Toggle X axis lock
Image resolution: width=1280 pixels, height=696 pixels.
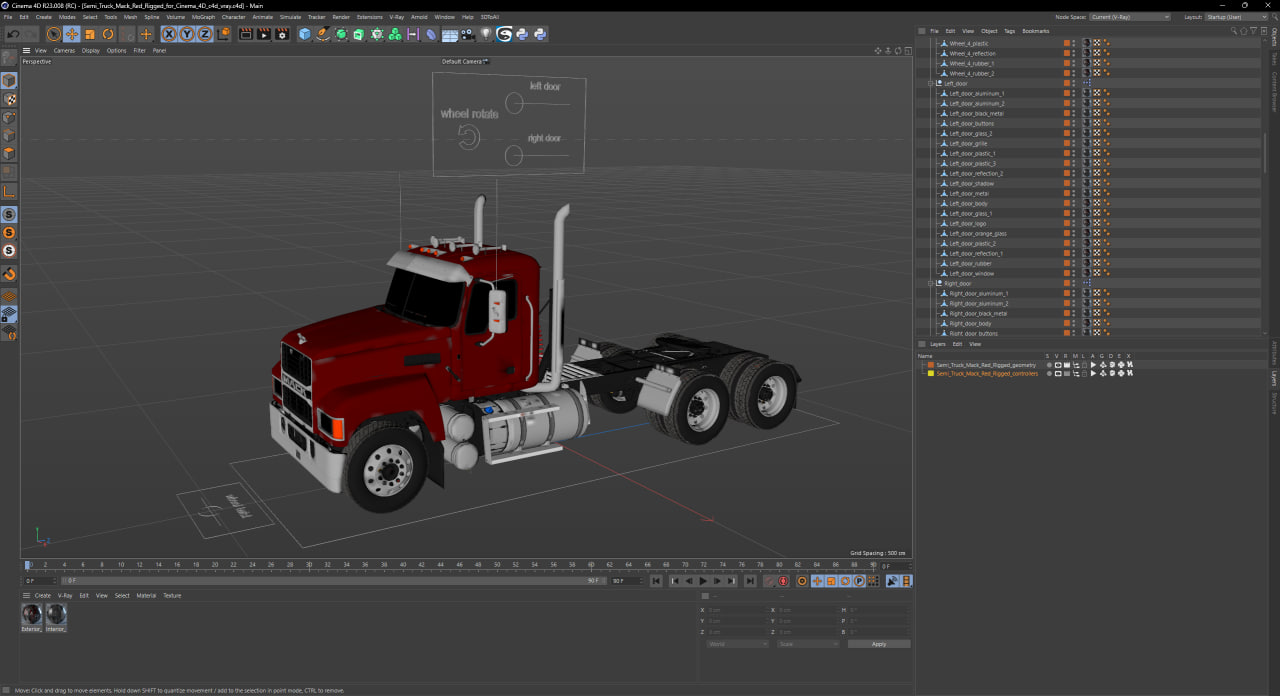click(x=170, y=34)
